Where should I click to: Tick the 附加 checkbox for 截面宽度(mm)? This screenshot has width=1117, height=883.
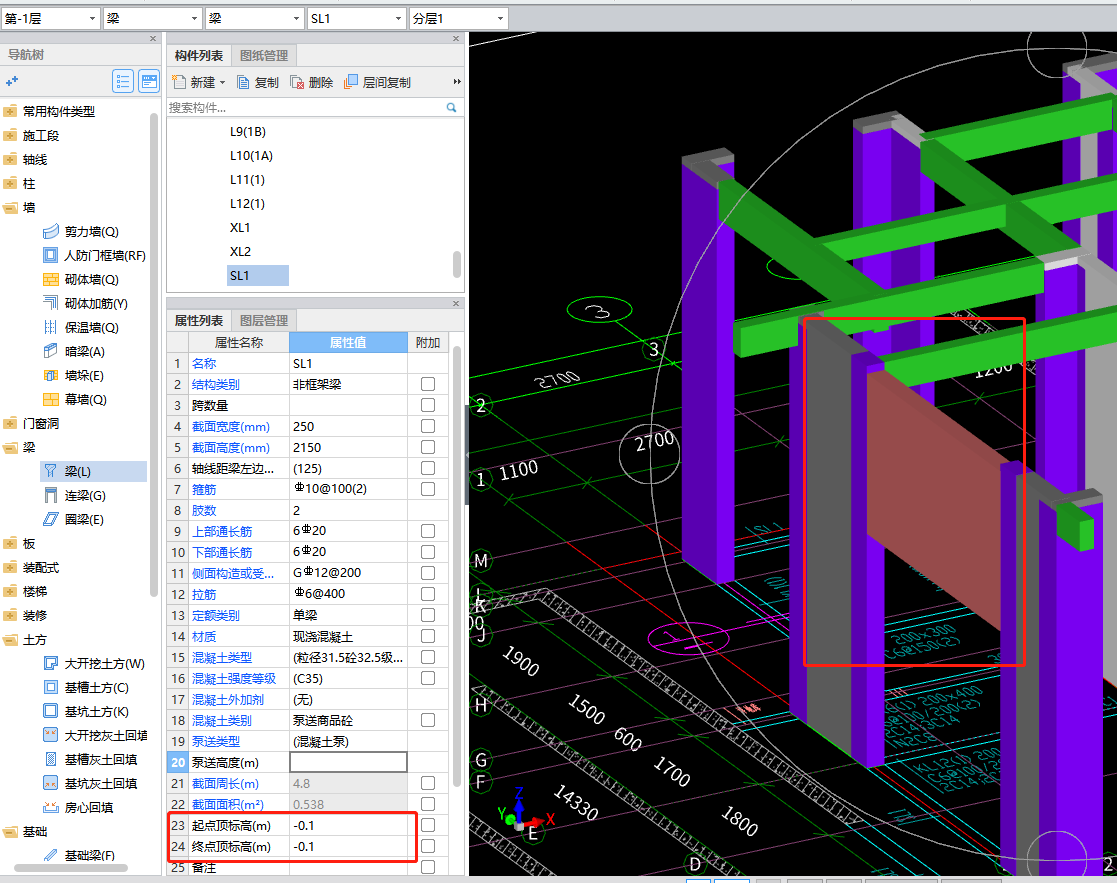tap(427, 426)
